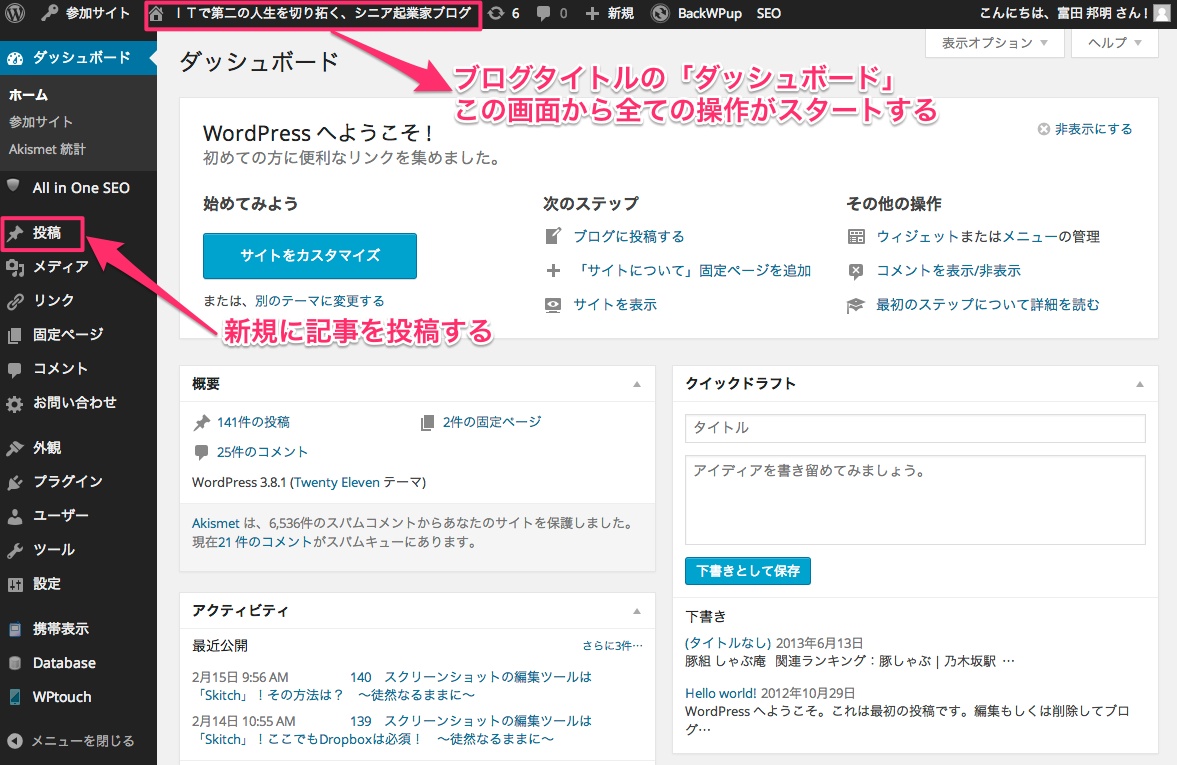1177x765 pixels.
Task: Open the ツール sidebar item
Action: (x=53, y=550)
